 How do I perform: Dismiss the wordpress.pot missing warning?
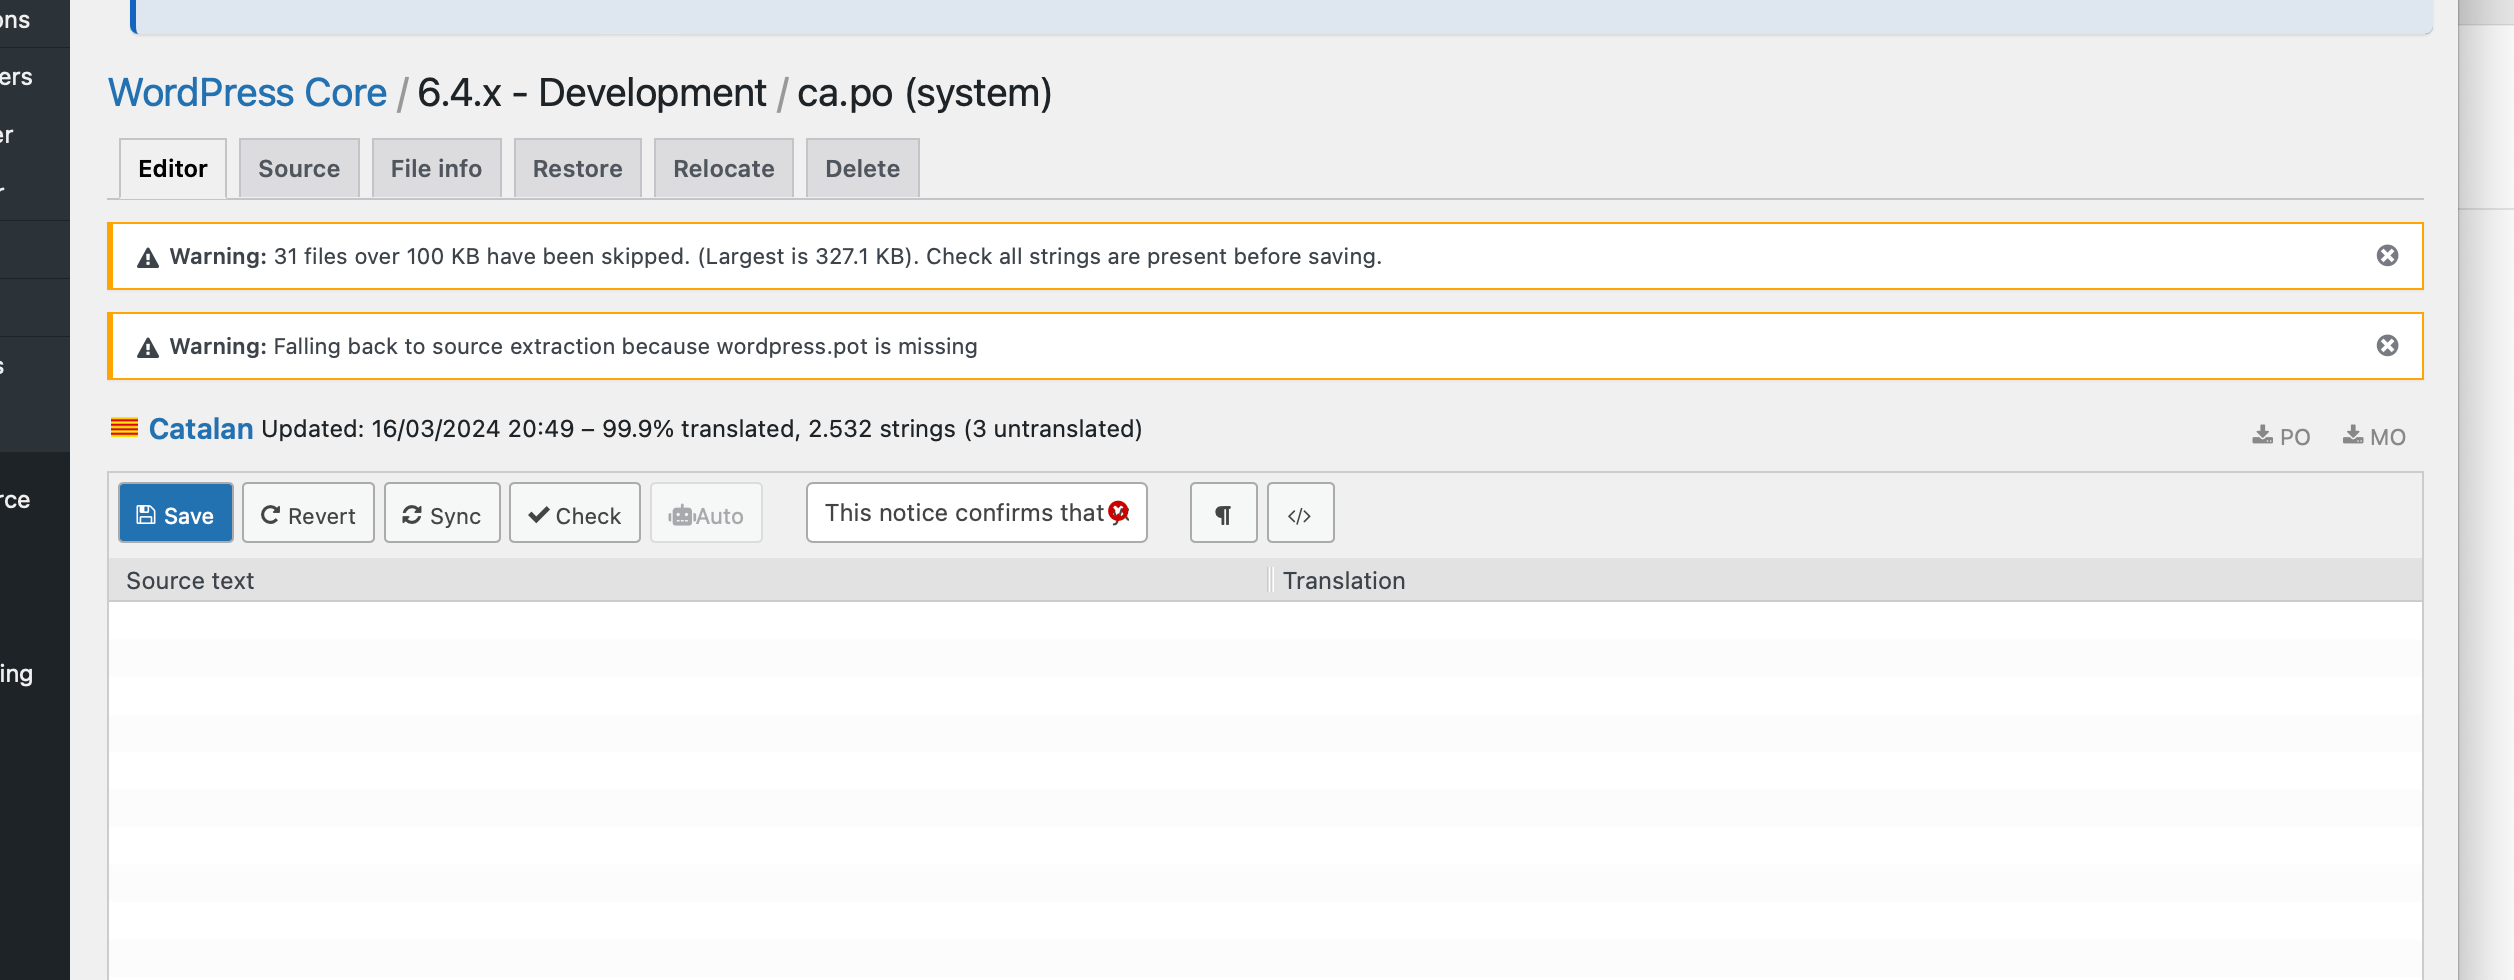pyautogui.click(x=2387, y=346)
